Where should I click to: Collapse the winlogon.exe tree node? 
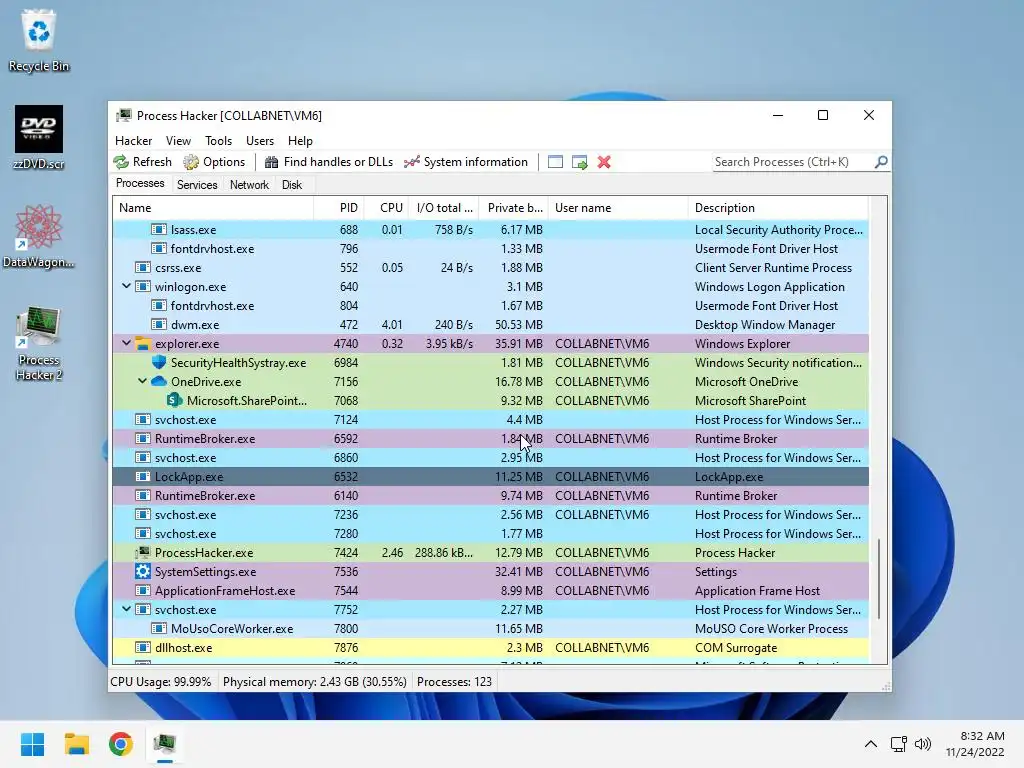[x=126, y=286]
